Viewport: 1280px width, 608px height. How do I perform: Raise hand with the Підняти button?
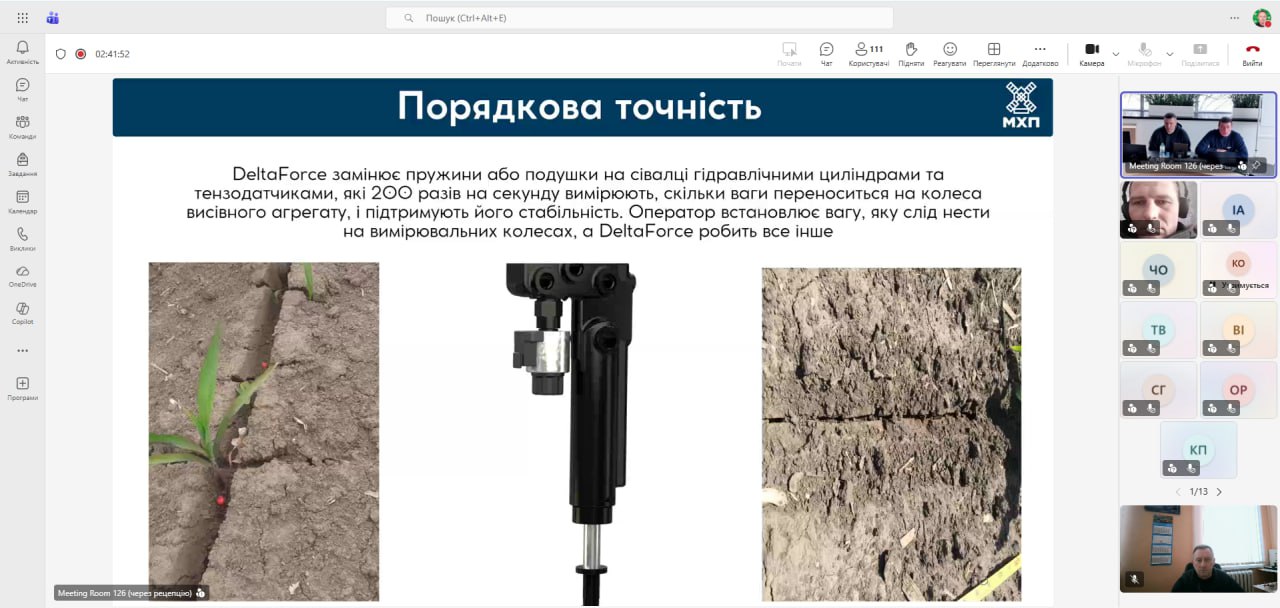click(x=911, y=53)
